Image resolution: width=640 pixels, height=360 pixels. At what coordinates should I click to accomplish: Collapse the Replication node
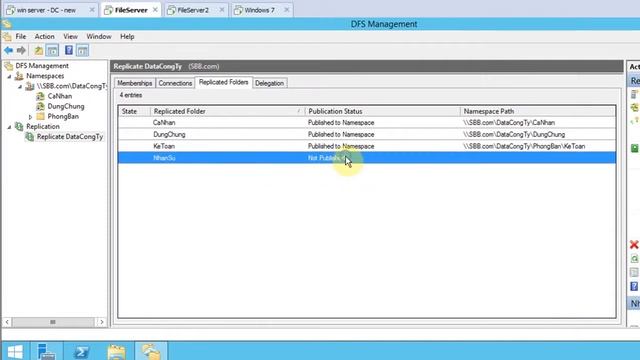click(x=9, y=127)
